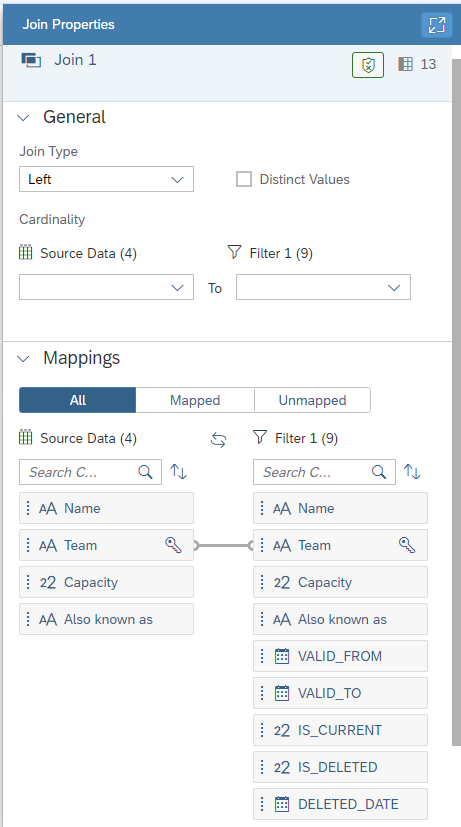Image resolution: width=461 pixels, height=827 pixels.
Task: Enable the Distinct Values checkbox
Action: point(244,179)
